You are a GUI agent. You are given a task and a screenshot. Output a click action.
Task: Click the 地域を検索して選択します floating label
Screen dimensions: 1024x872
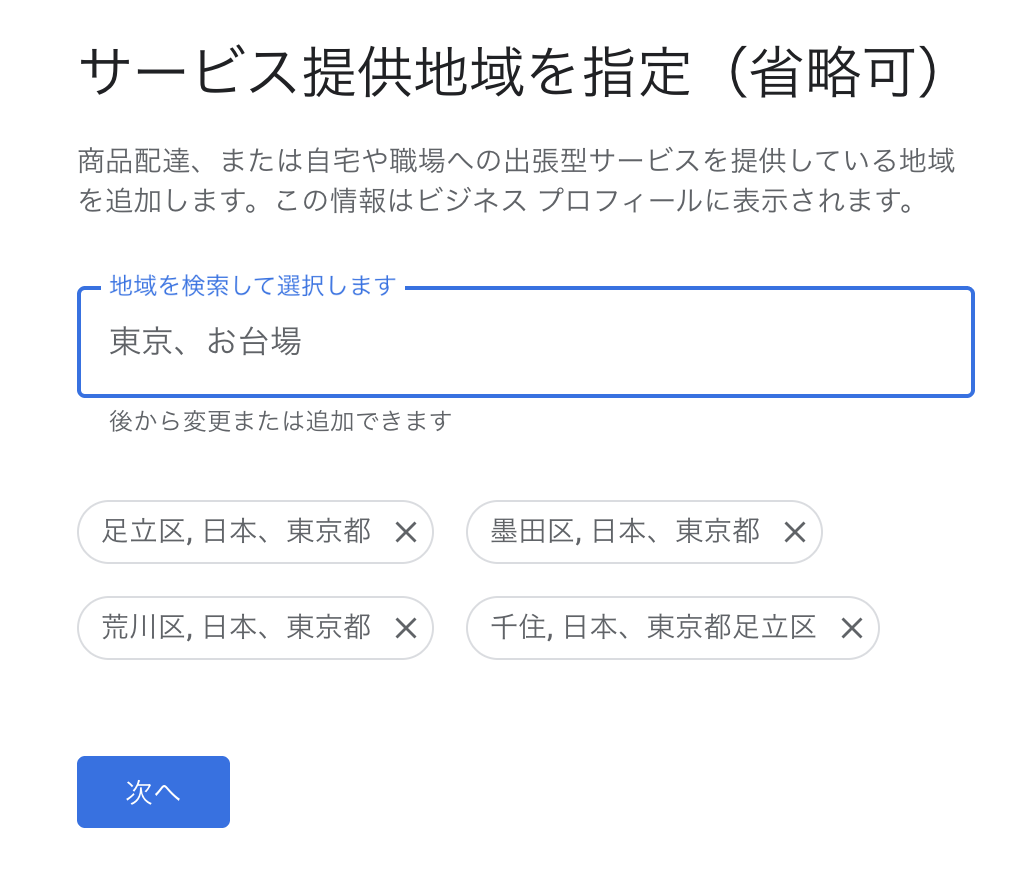253,285
